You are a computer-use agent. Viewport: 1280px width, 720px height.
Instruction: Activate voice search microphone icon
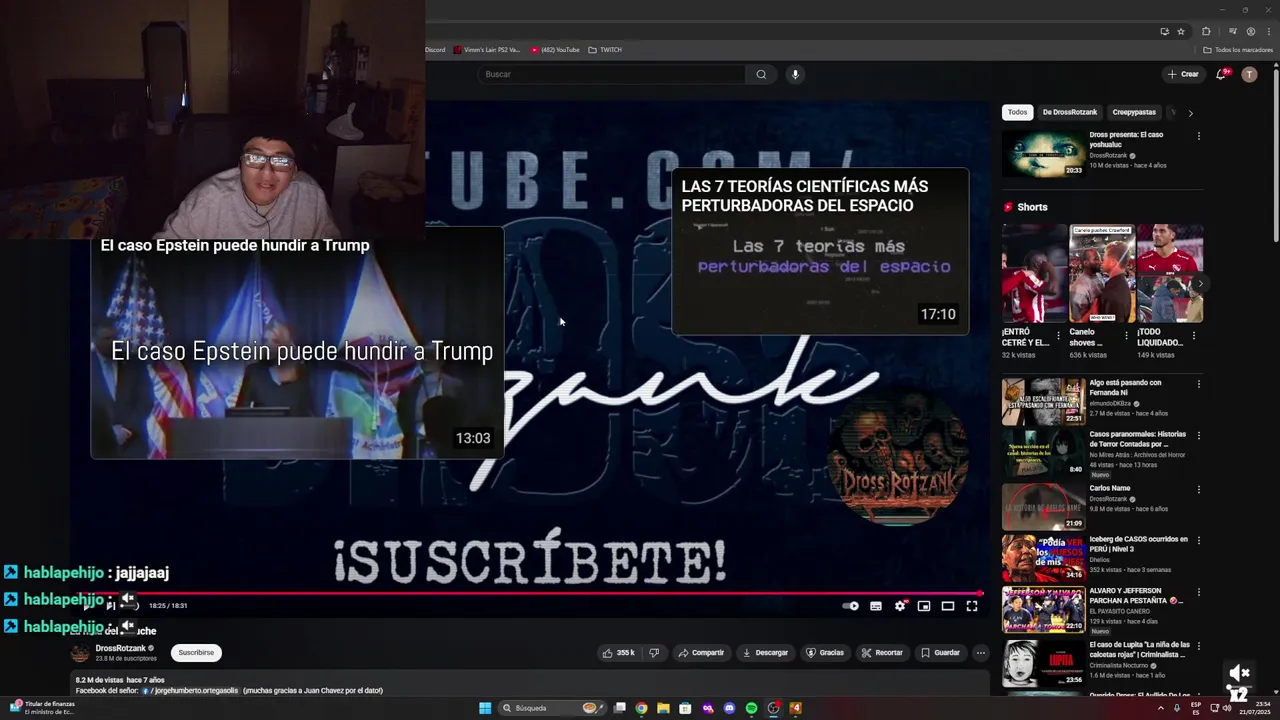click(795, 74)
